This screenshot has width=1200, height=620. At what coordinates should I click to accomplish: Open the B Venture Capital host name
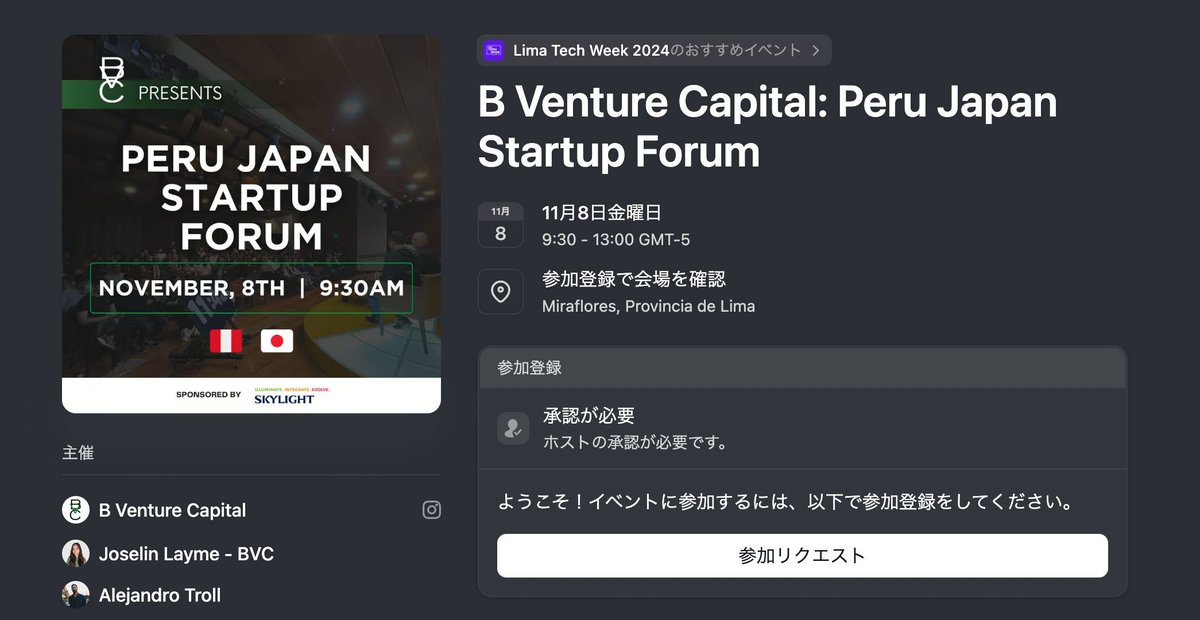tap(172, 510)
